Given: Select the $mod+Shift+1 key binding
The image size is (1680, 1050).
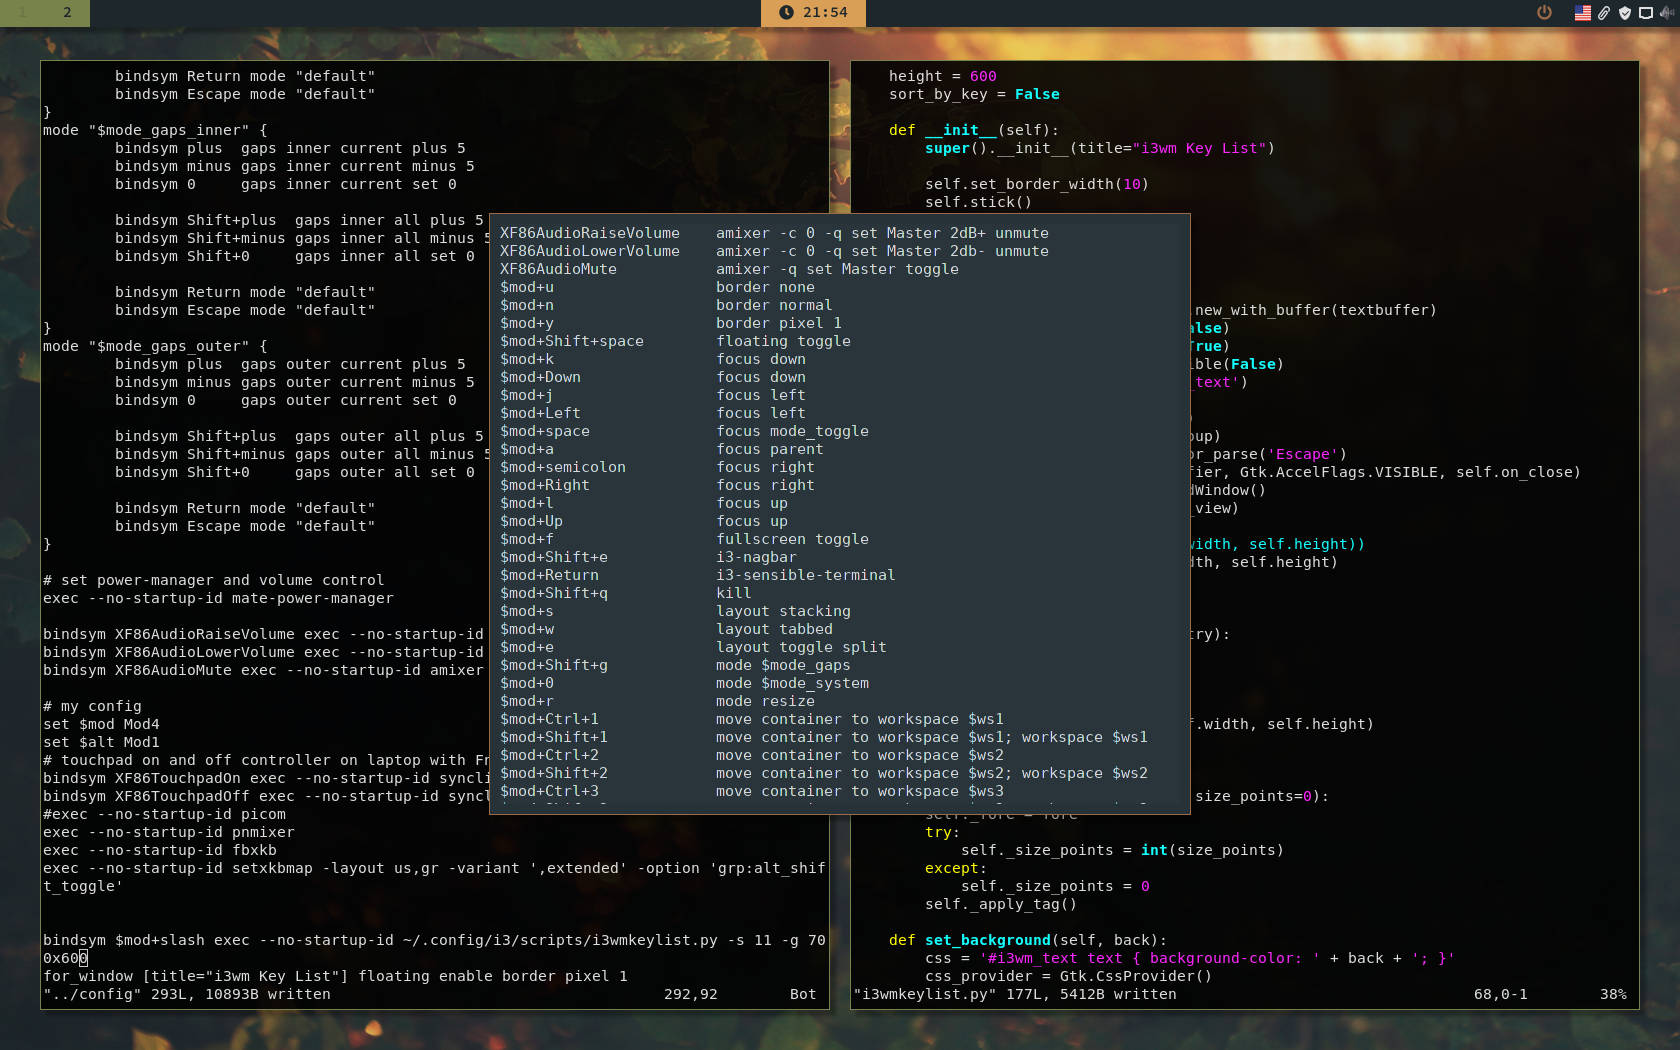Looking at the screenshot, I should point(554,737).
